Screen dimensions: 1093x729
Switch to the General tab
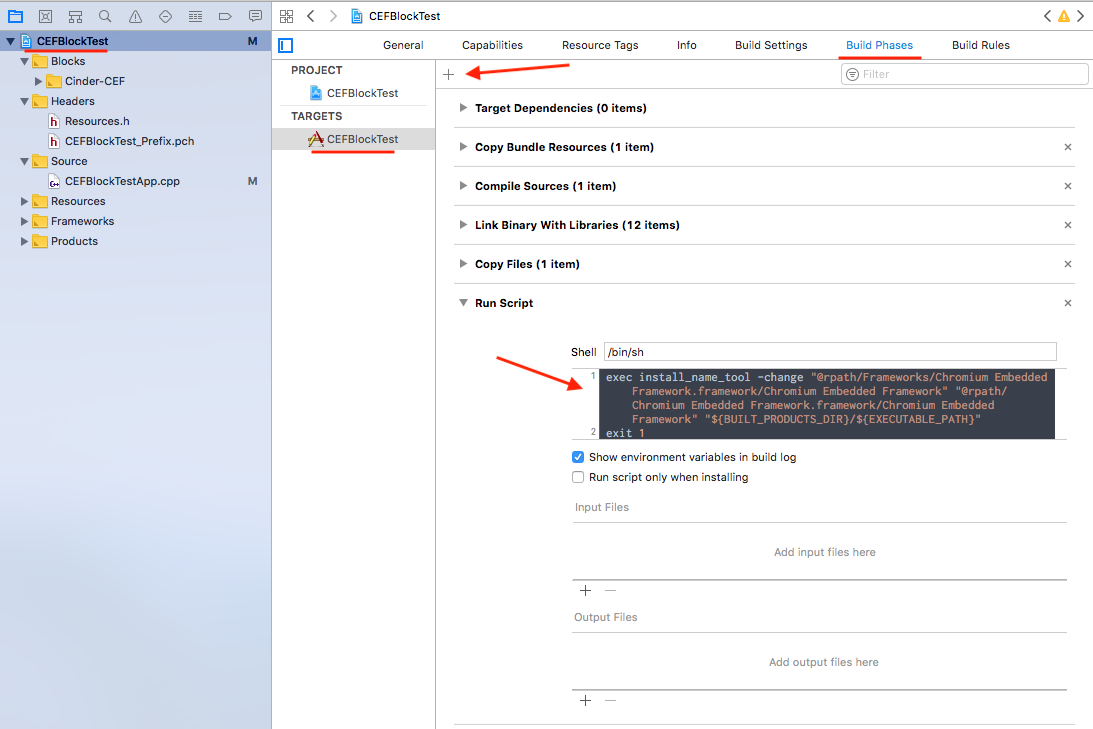coord(403,45)
